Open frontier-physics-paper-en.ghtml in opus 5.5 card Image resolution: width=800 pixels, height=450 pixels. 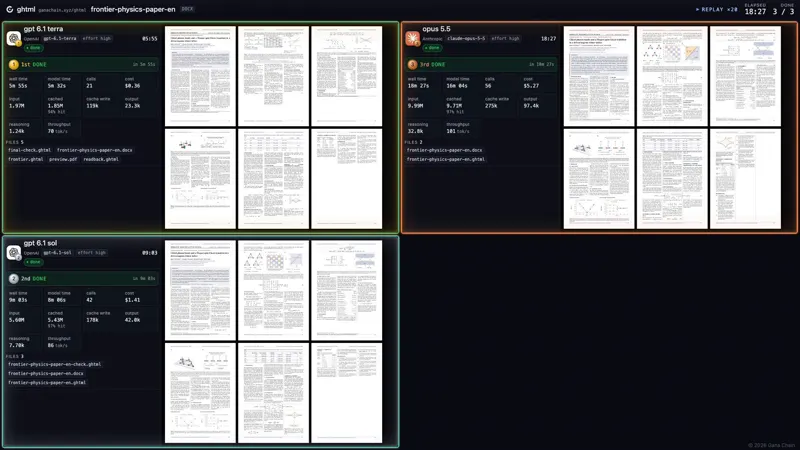click(x=445, y=159)
